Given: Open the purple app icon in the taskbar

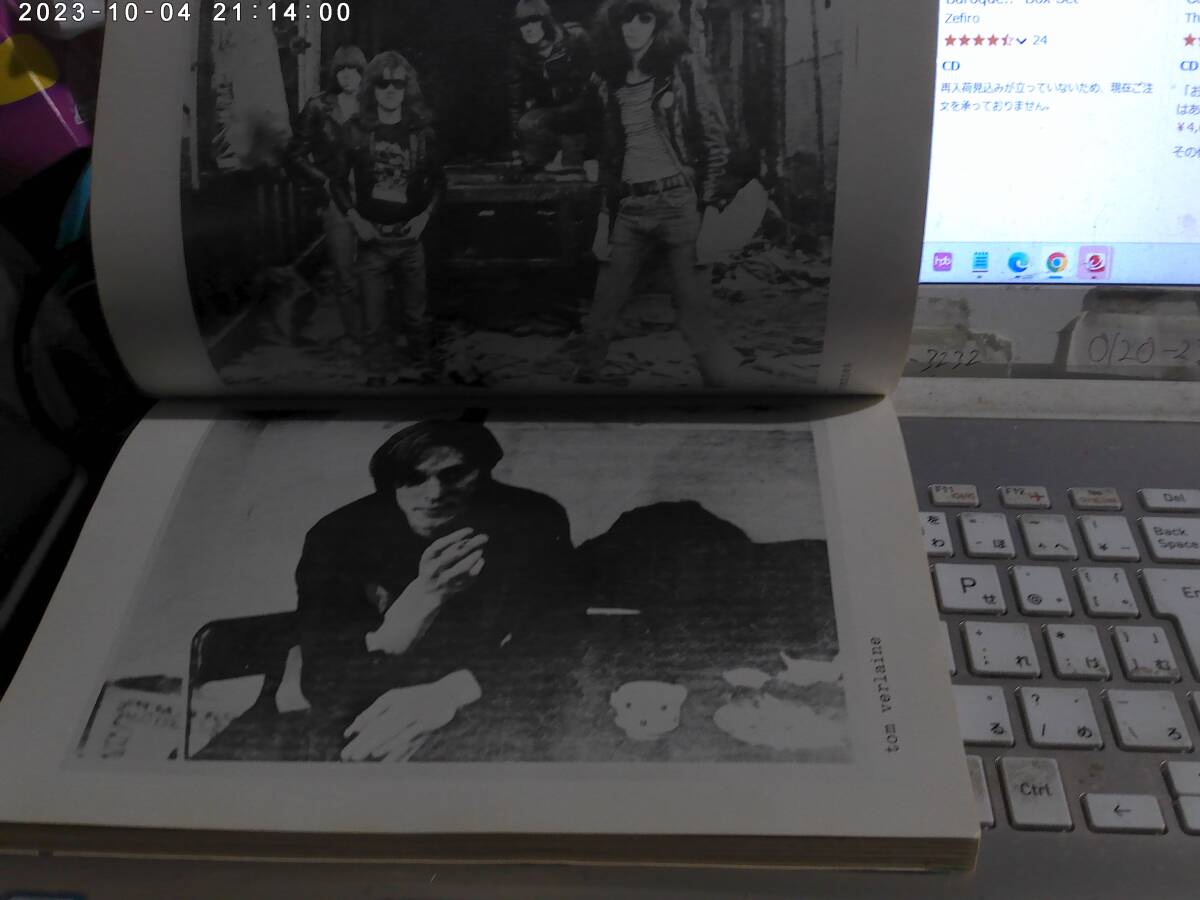Looking at the screenshot, I should click(942, 262).
